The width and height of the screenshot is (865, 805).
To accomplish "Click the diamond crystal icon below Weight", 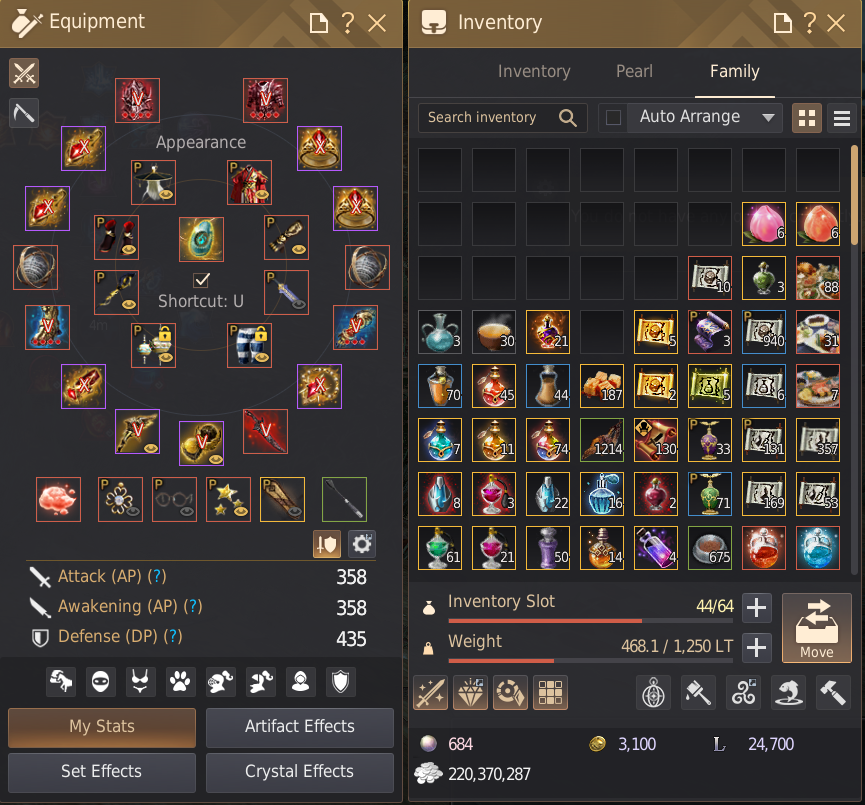I will (470, 693).
